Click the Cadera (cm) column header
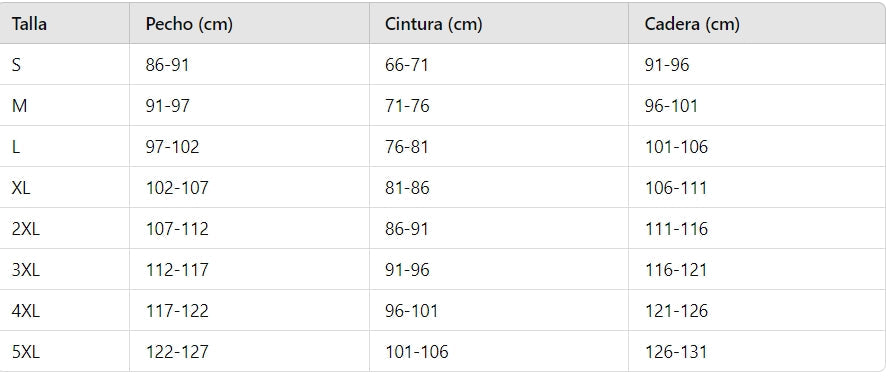The width and height of the screenshot is (890, 380). [692, 24]
